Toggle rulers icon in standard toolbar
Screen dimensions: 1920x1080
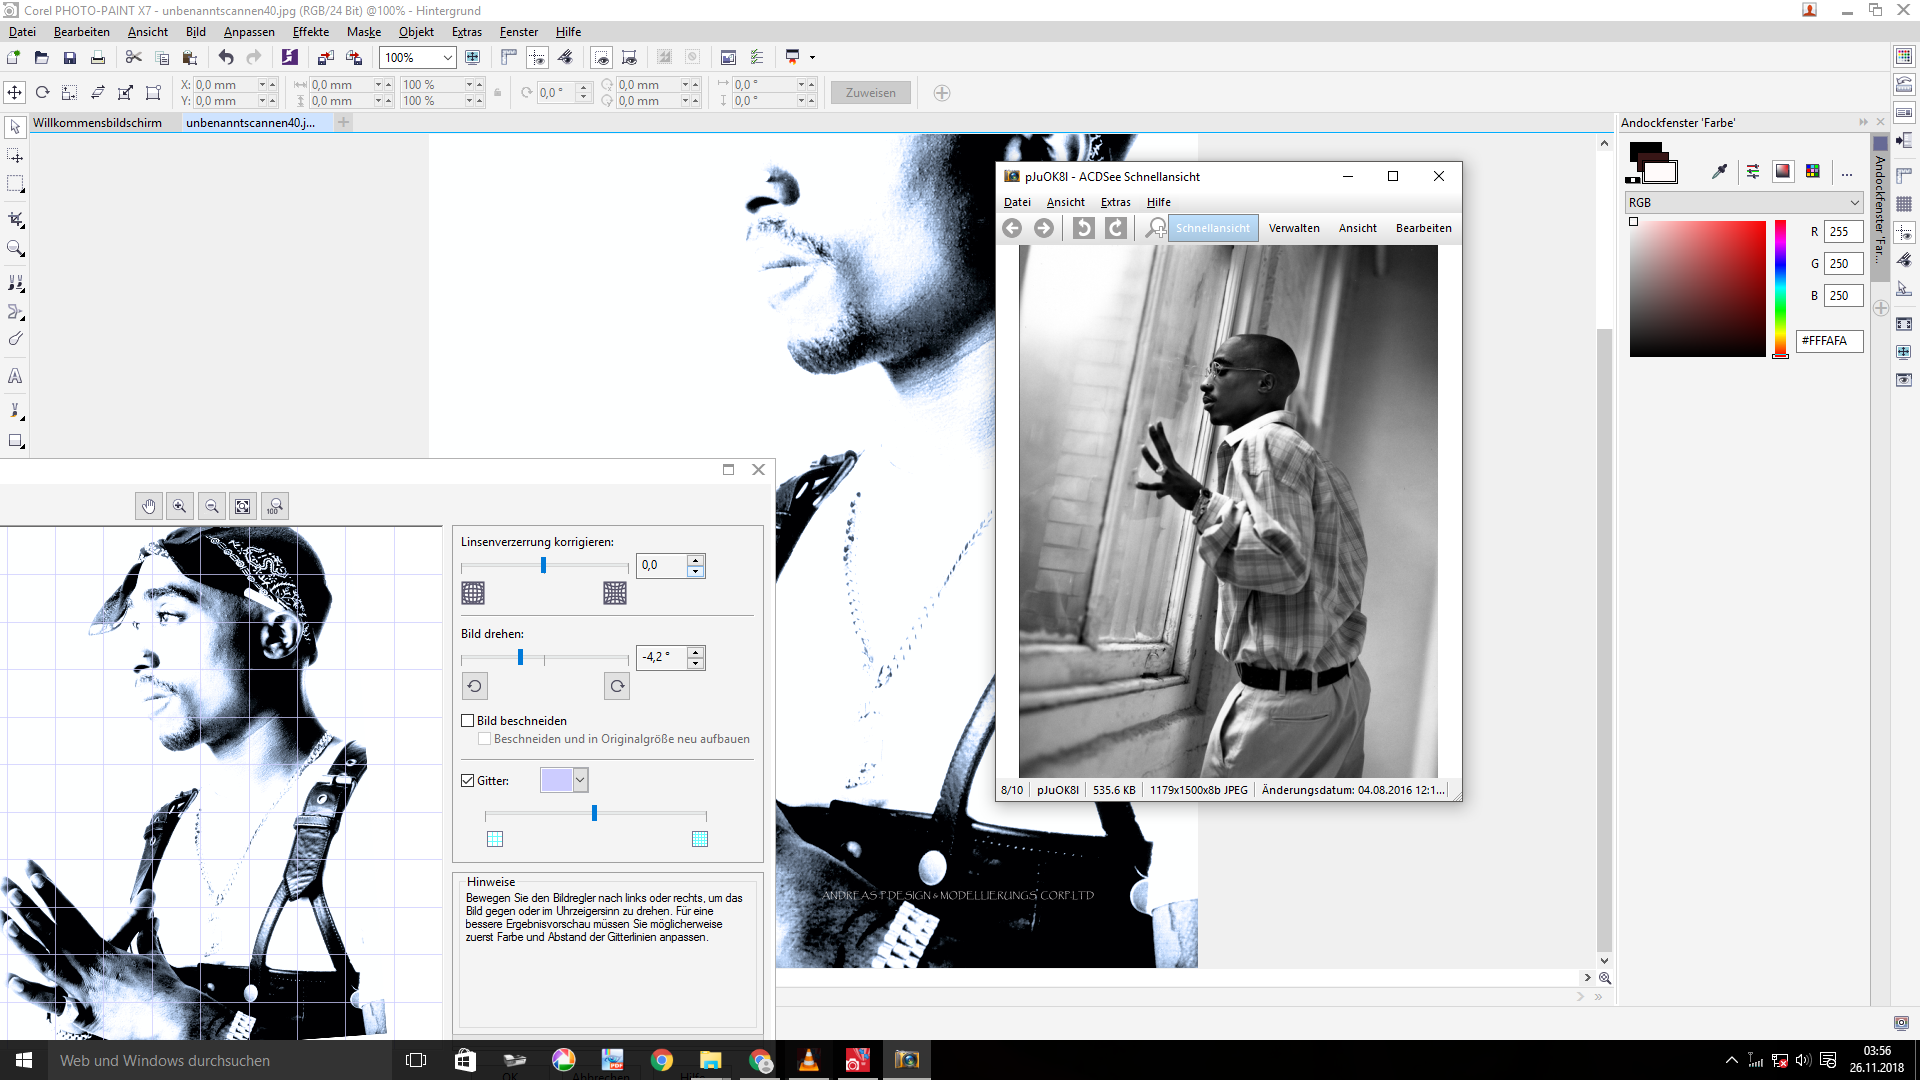[x=508, y=57]
